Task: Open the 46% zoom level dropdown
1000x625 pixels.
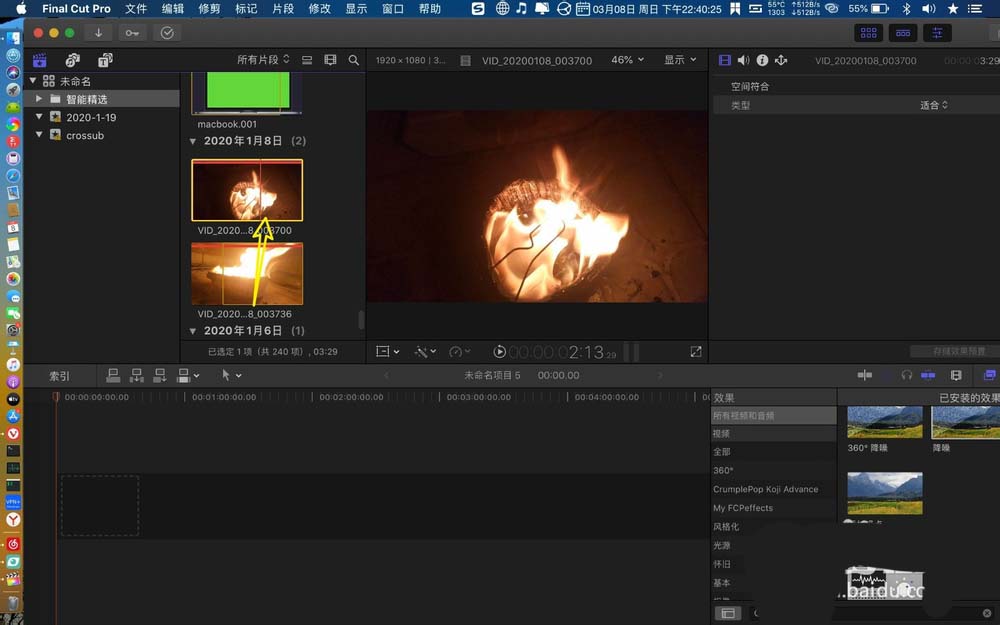Action: pos(628,60)
